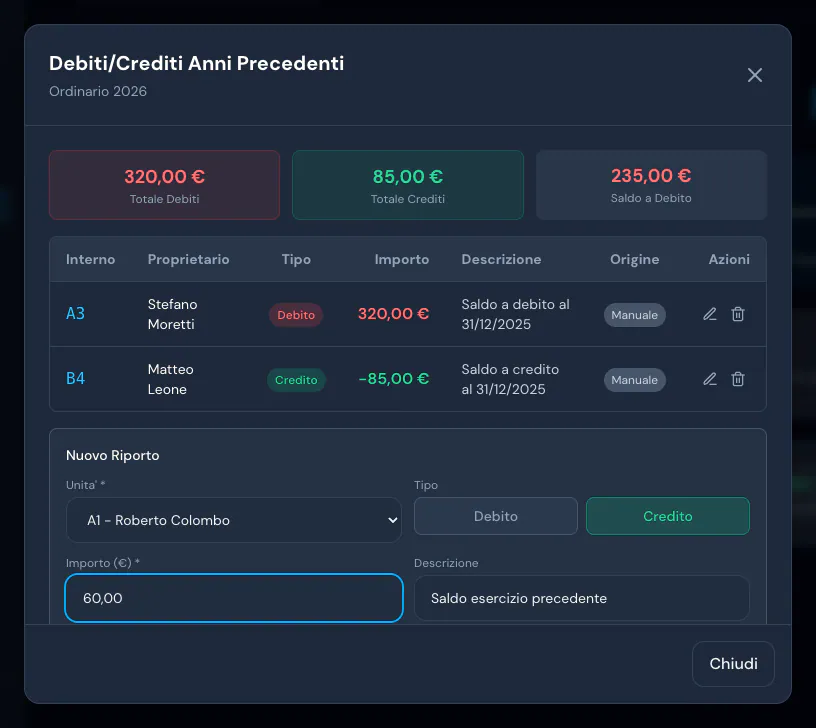Click the Importo column header
This screenshot has height=728, width=816.
(402, 259)
